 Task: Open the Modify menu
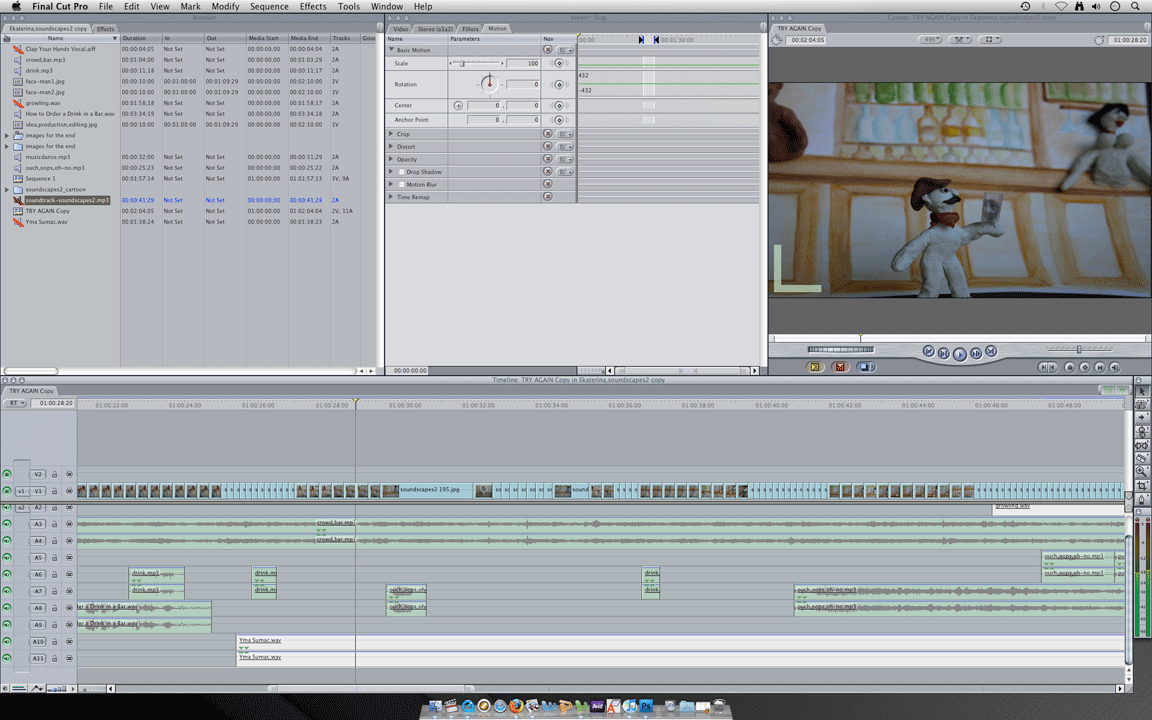coord(225,6)
